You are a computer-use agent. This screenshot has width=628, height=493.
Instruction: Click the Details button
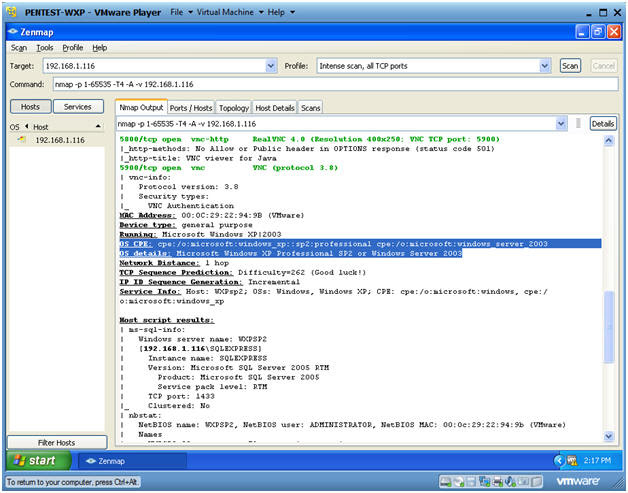[x=603, y=124]
